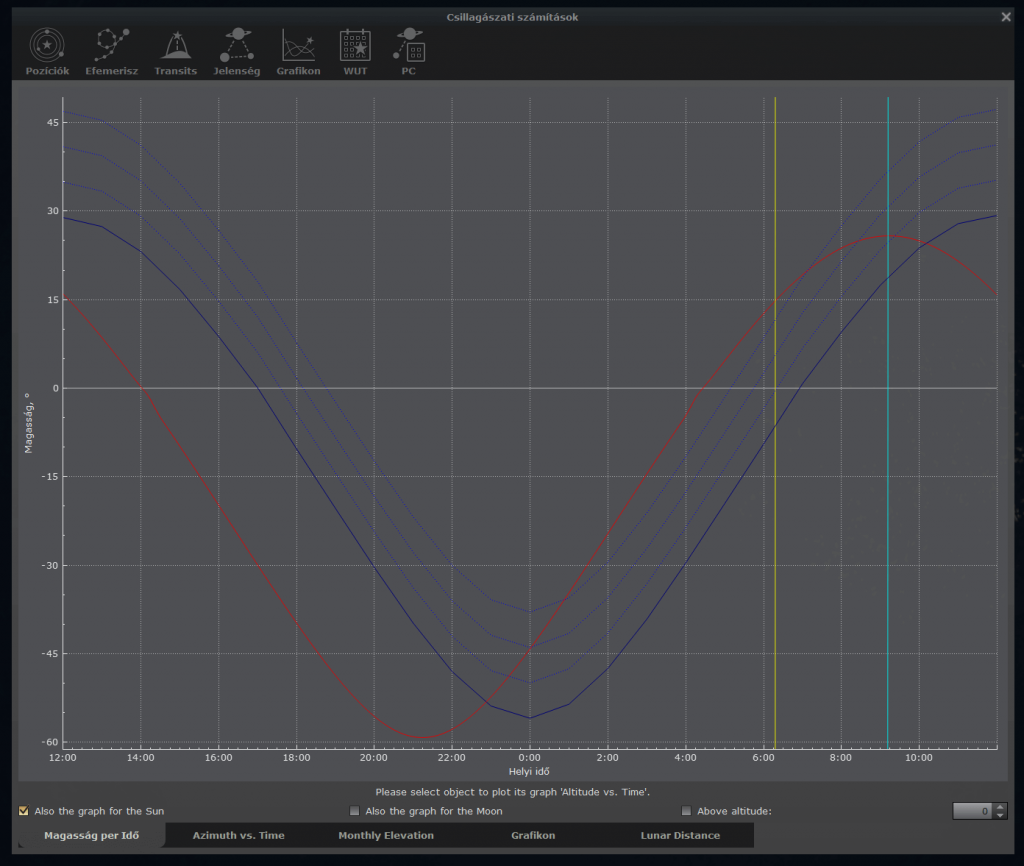Click the altitude limit number field
Viewport: 1024px width, 866px height.
coord(972,811)
